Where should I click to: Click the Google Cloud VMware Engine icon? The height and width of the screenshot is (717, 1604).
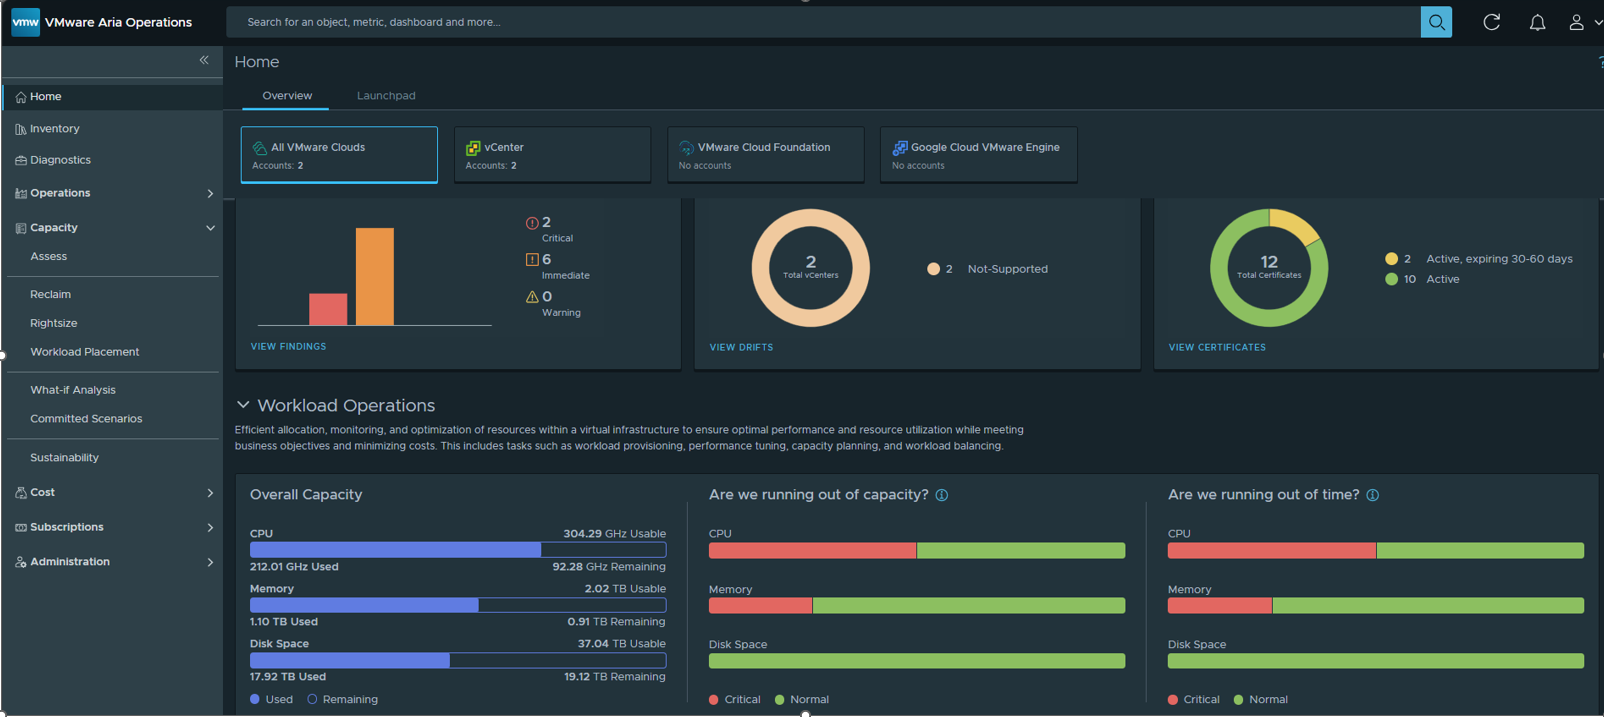pos(900,148)
